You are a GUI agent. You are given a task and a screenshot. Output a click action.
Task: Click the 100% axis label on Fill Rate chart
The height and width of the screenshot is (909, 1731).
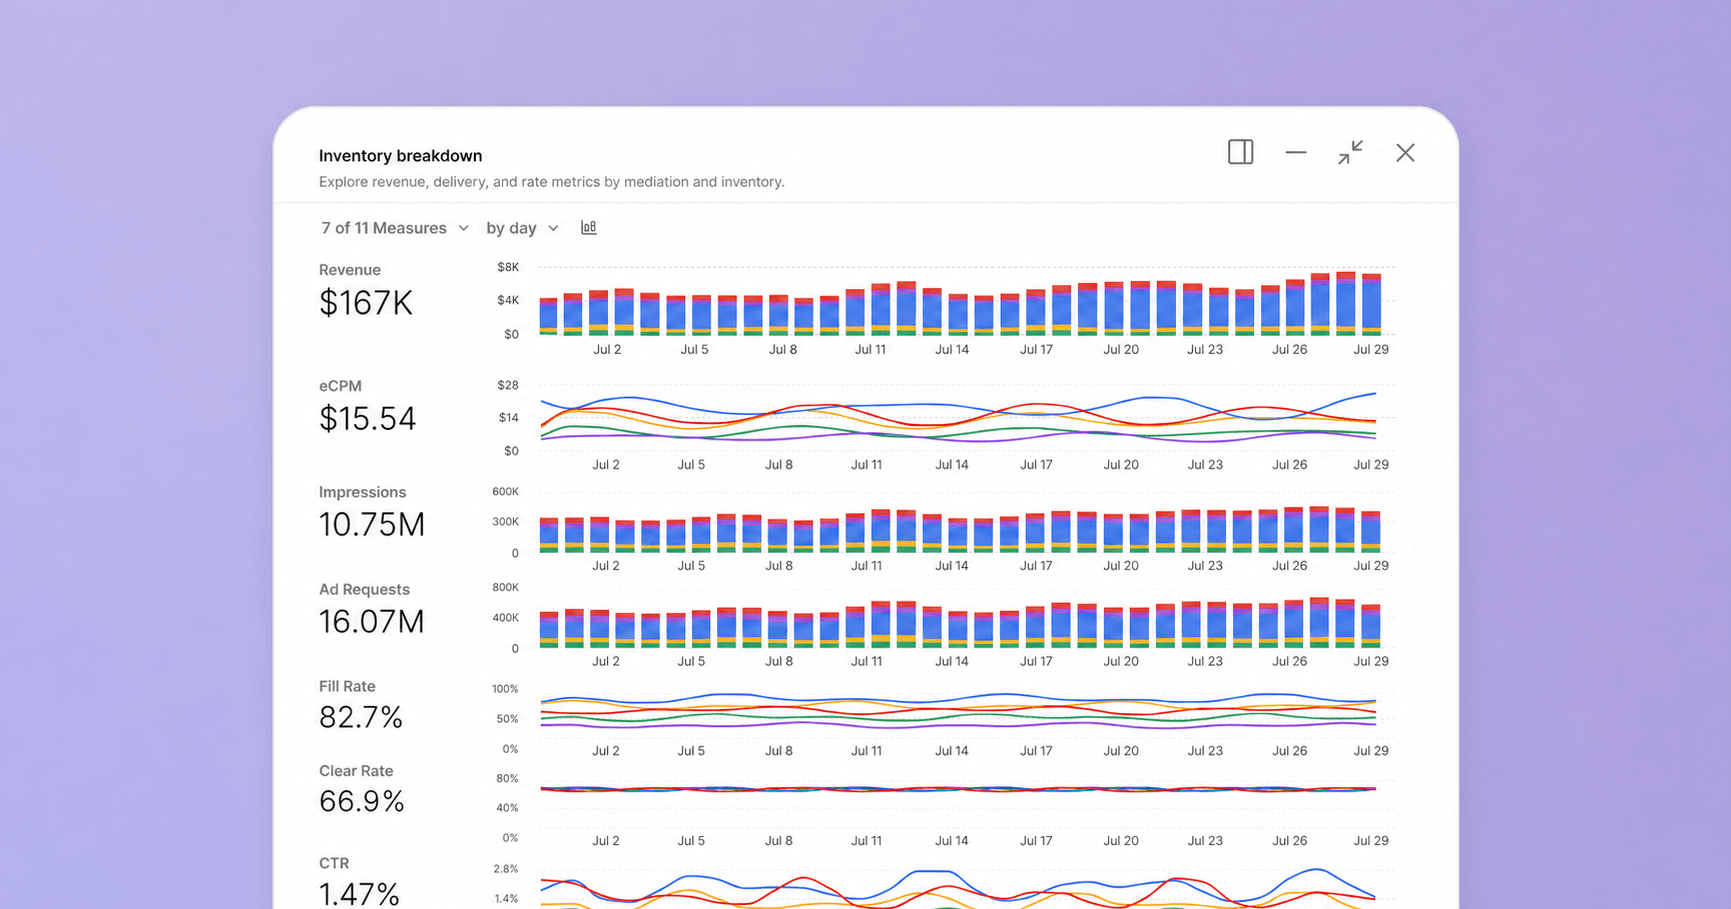click(x=505, y=689)
